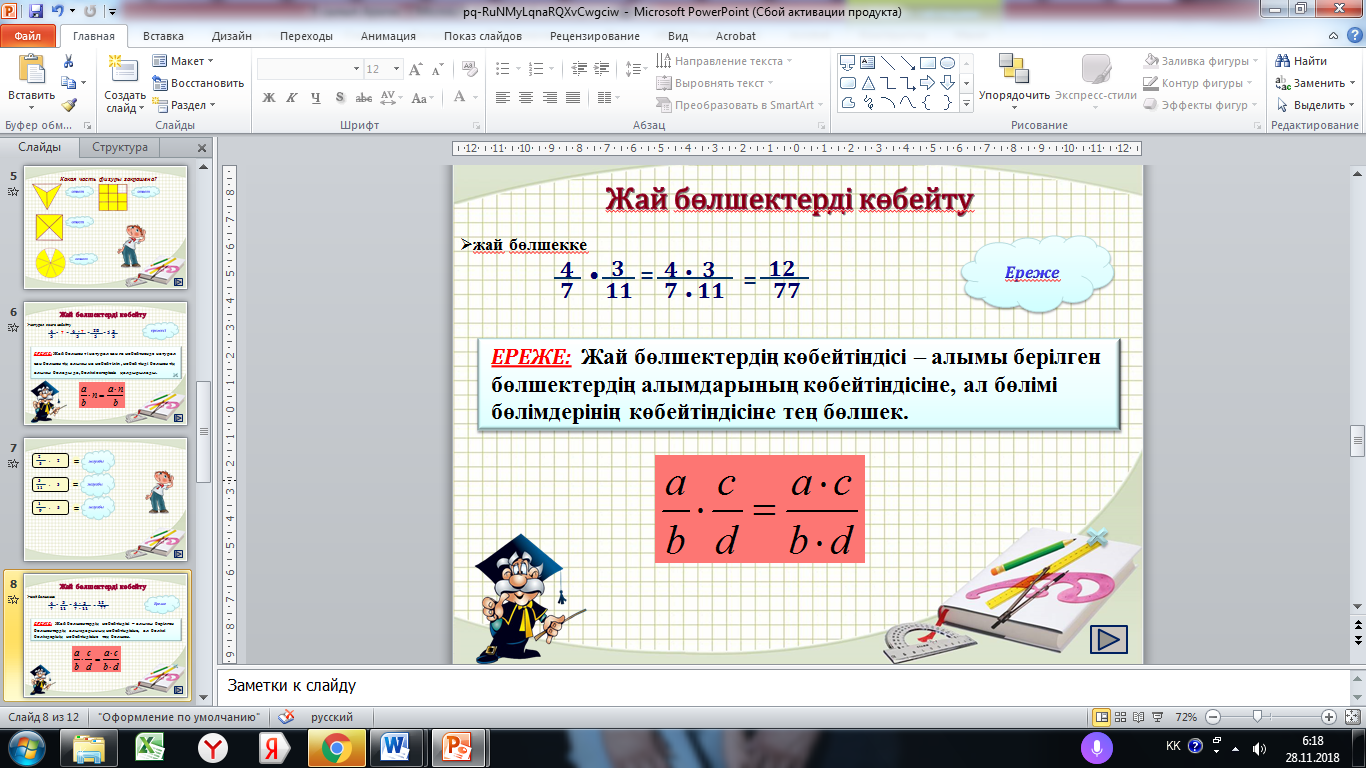This screenshot has width=1366, height=768.
Task: Click the Arrange (Упорядочить) icon
Action: point(1013,70)
